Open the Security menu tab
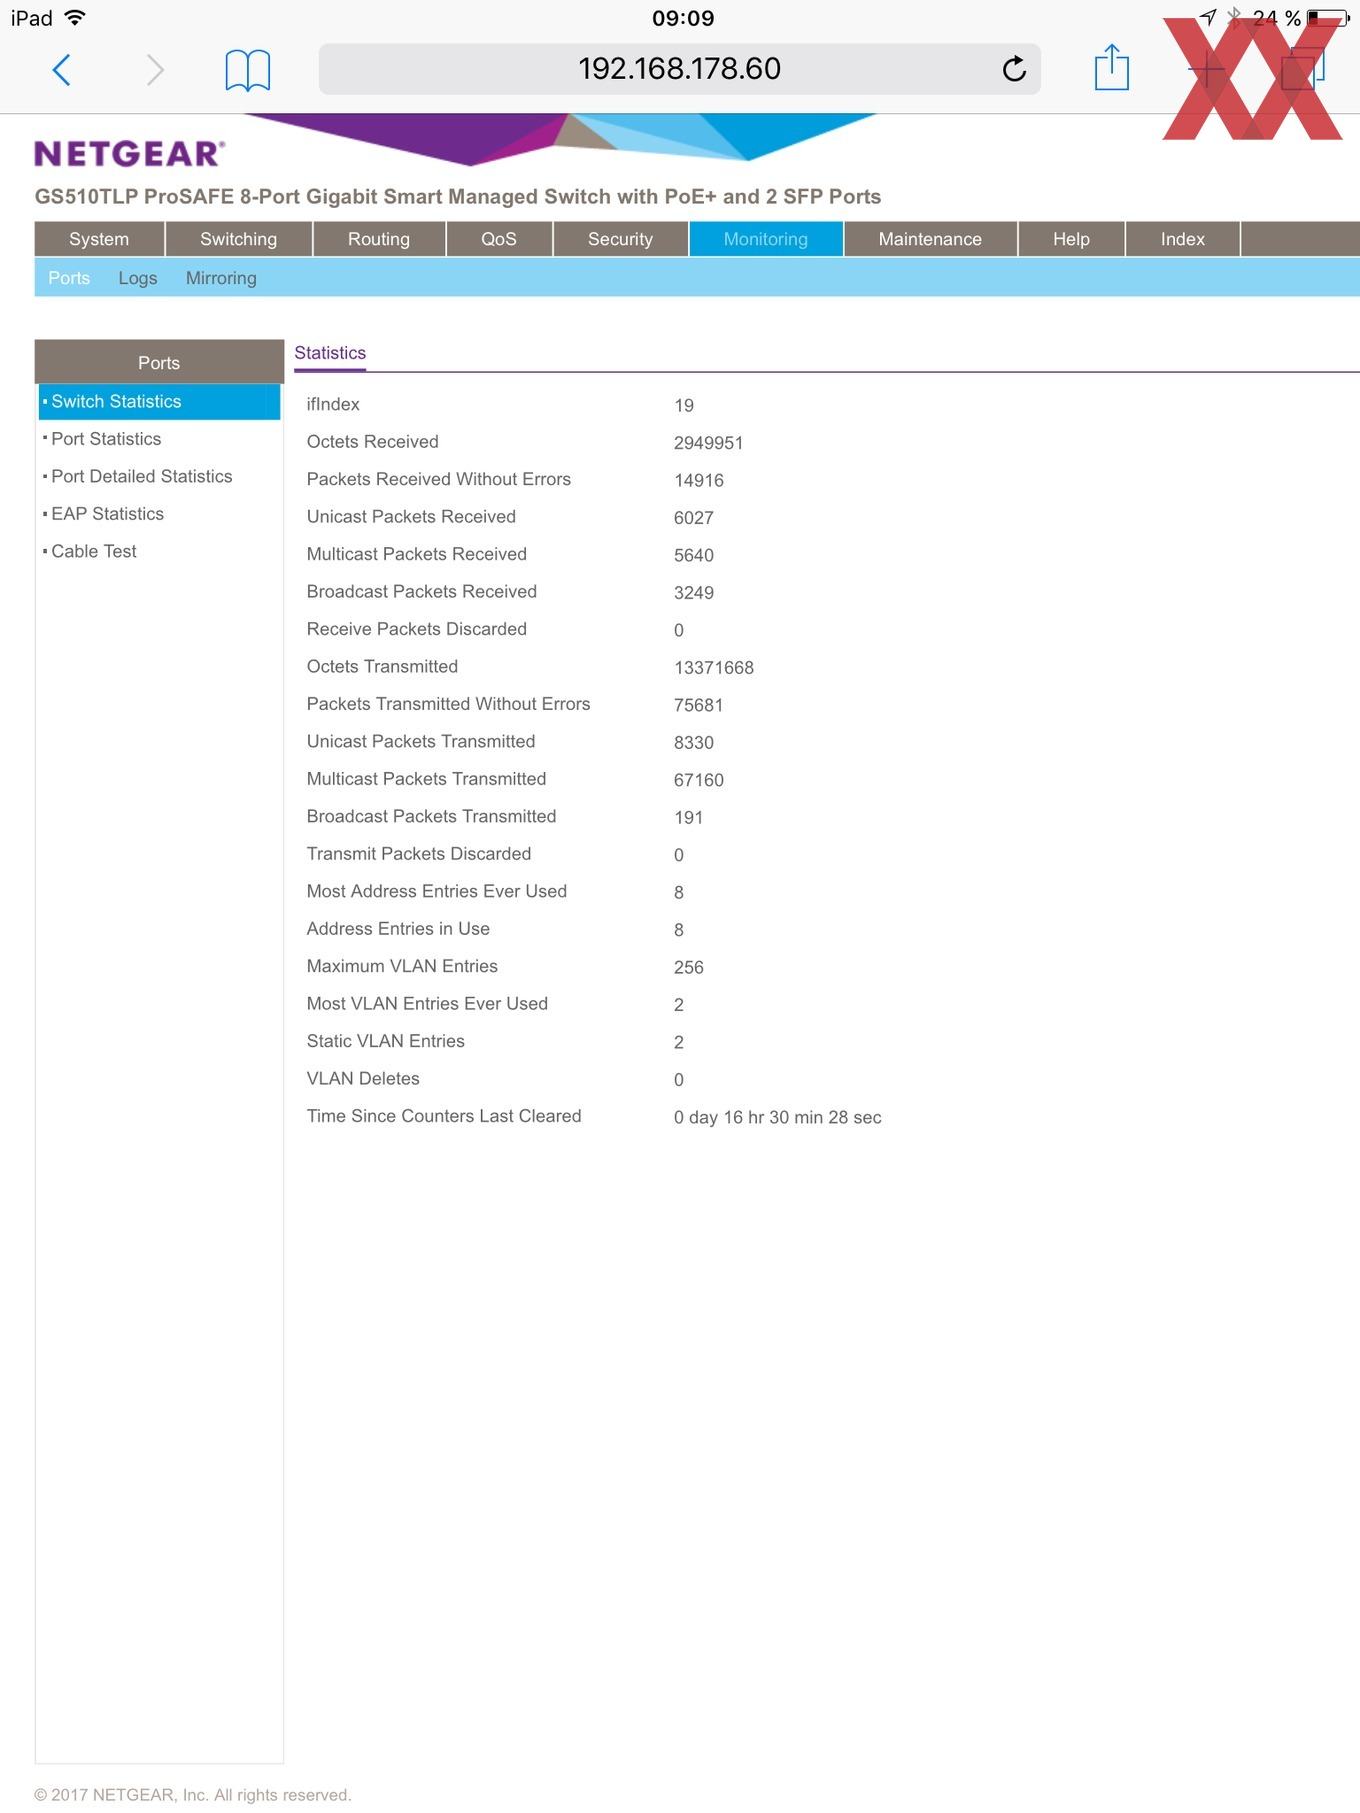Screen dimensions: 1360x1813 point(620,239)
